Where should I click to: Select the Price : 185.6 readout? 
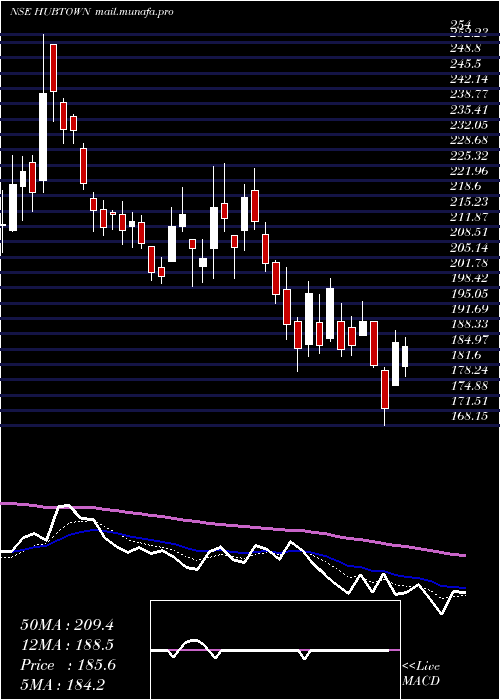coord(68,665)
